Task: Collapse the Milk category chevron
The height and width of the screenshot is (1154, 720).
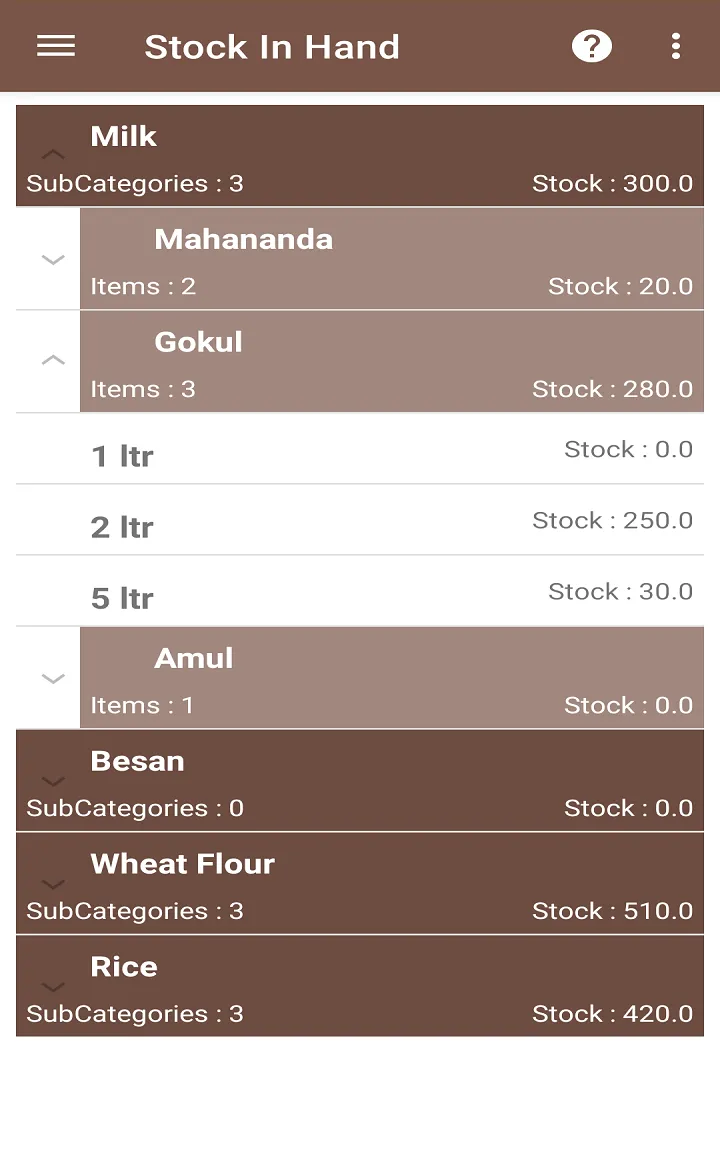Action: pos(53,154)
